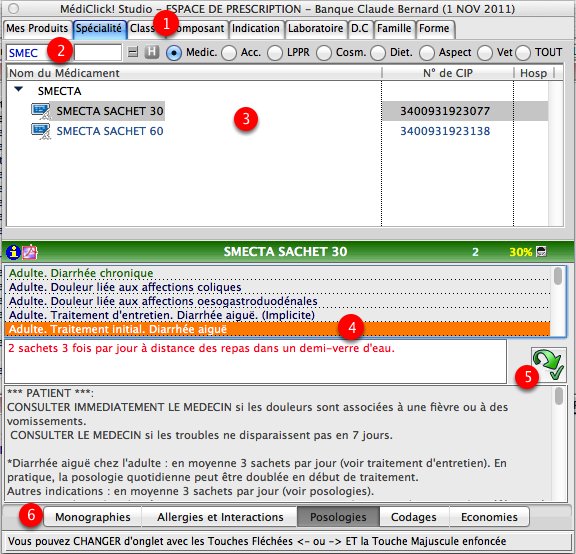Select the Diet. radio button
This screenshot has width=576, height=554.
click(x=378, y=53)
